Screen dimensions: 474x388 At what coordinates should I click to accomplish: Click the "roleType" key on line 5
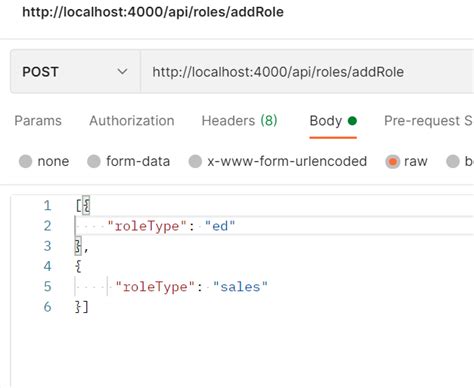pyautogui.click(x=155, y=287)
